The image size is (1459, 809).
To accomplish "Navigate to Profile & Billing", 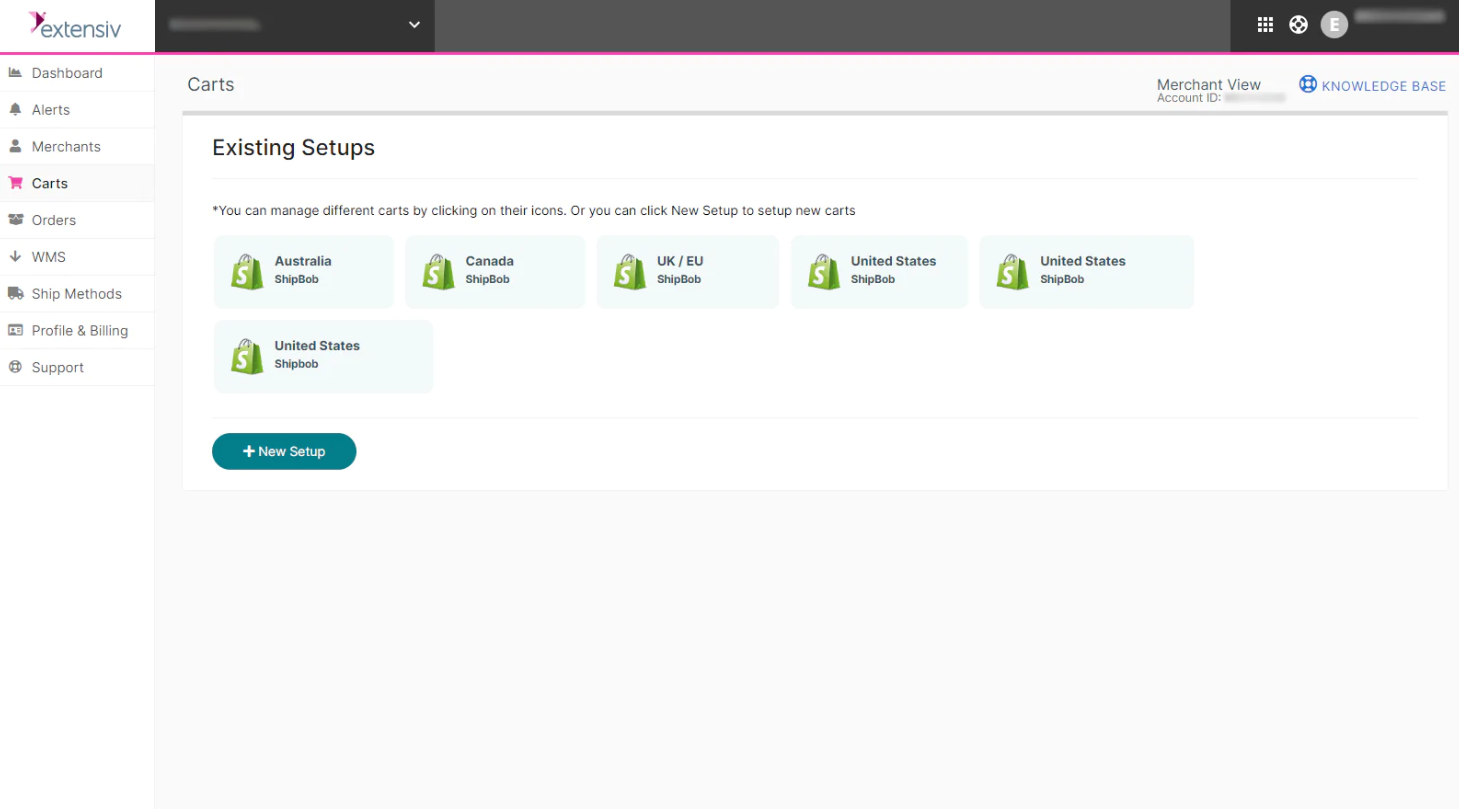I will coord(80,330).
